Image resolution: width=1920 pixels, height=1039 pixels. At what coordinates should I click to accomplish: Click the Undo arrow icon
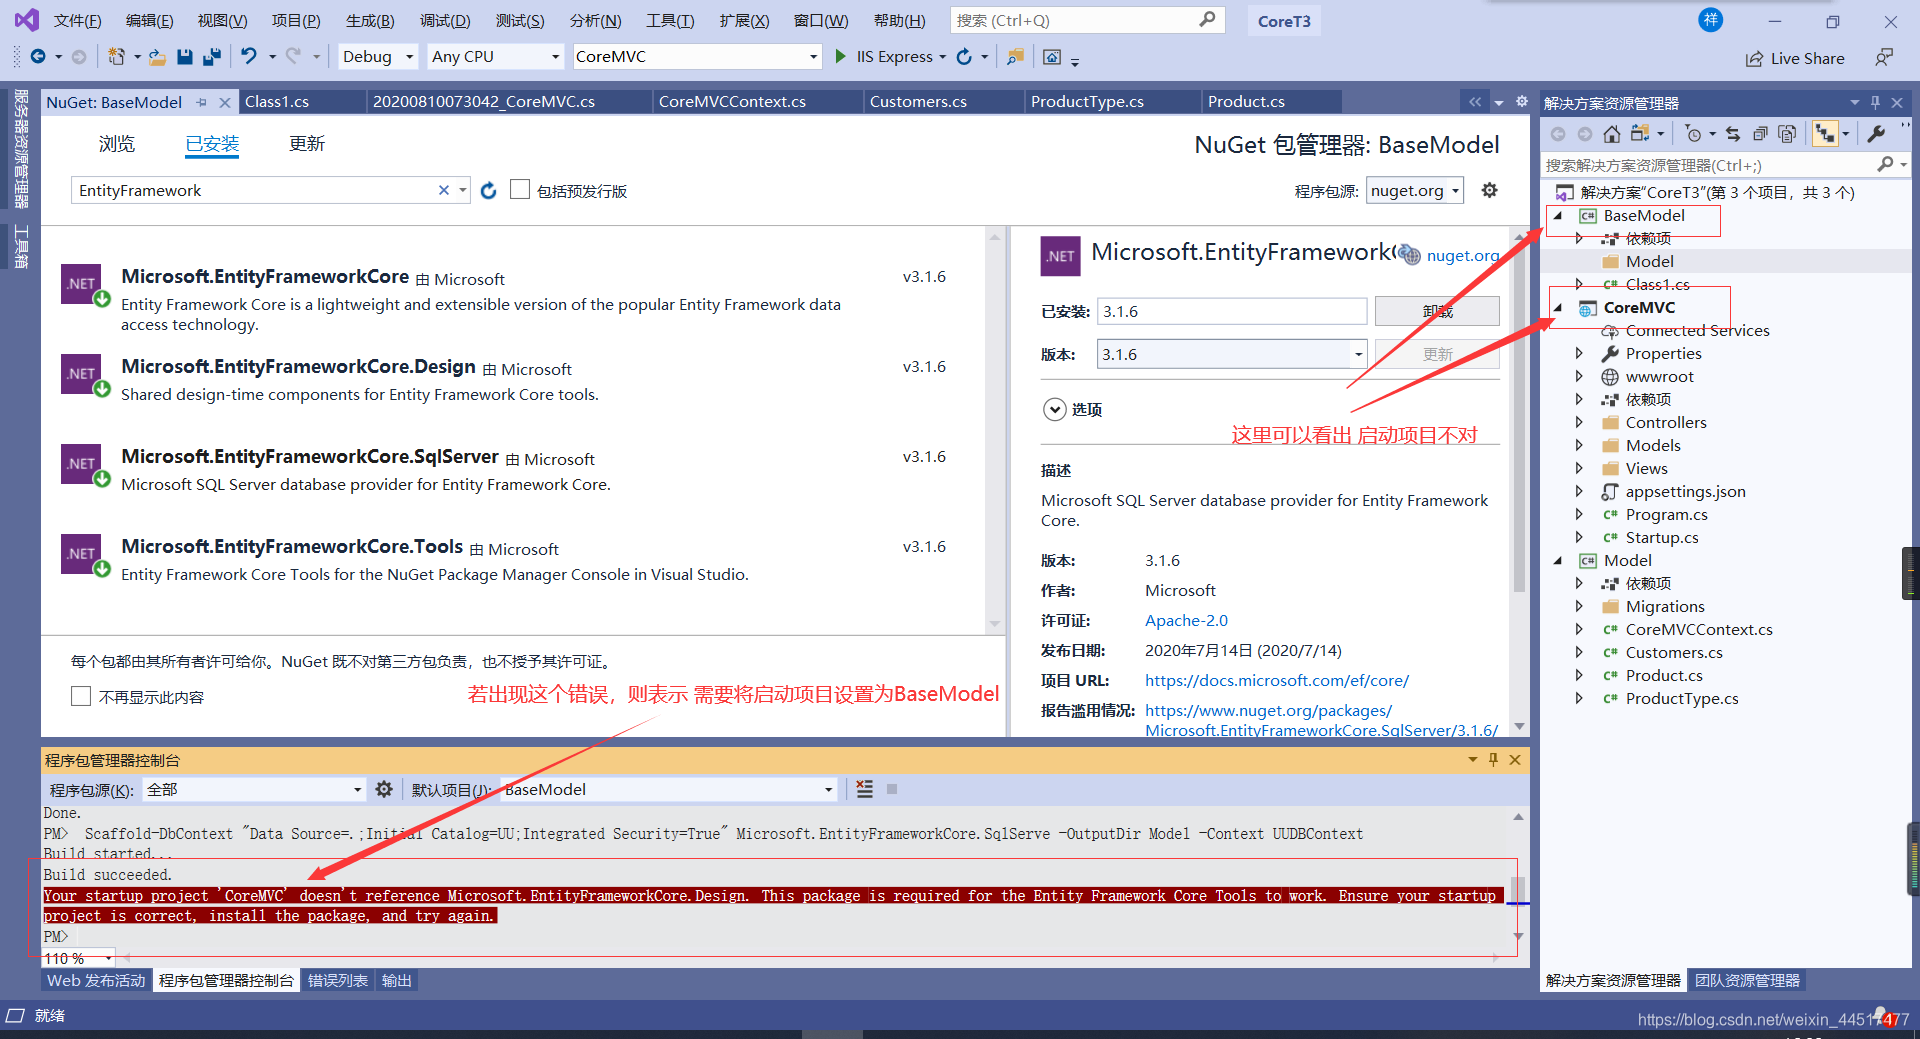[x=249, y=57]
